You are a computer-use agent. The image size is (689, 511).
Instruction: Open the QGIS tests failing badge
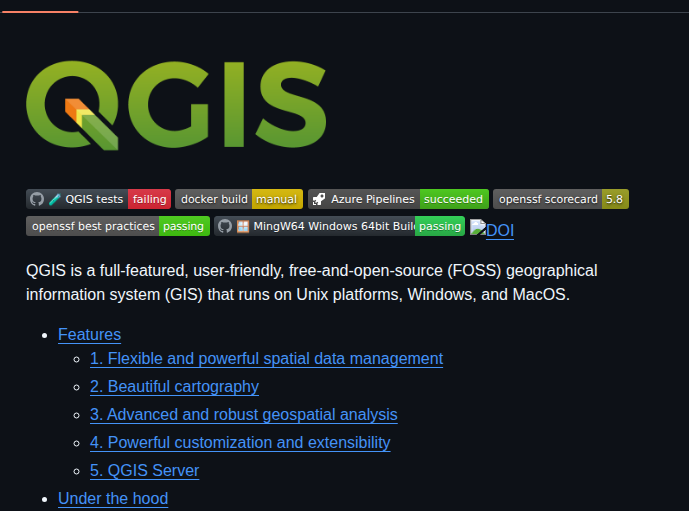click(98, 199)
